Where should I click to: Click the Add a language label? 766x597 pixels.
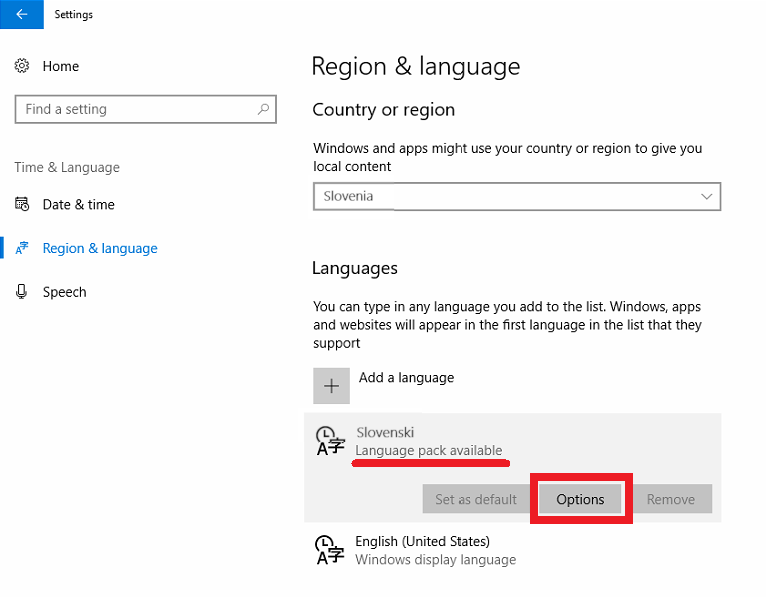(x=406, y=378)
